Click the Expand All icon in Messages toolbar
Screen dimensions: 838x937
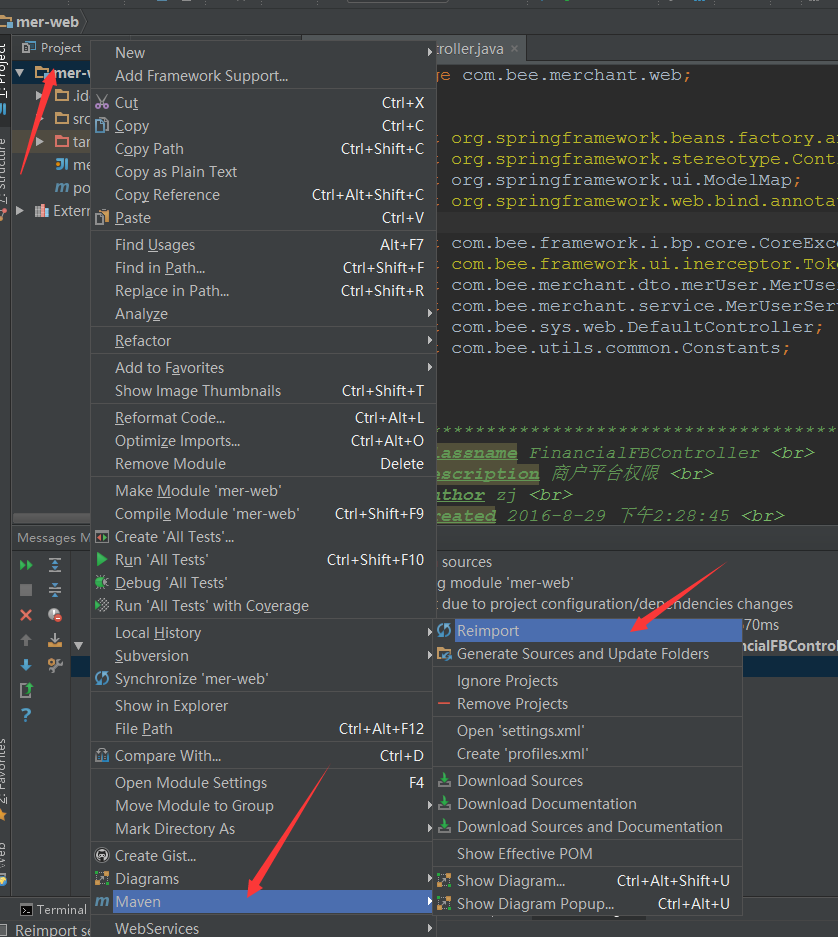55,565
